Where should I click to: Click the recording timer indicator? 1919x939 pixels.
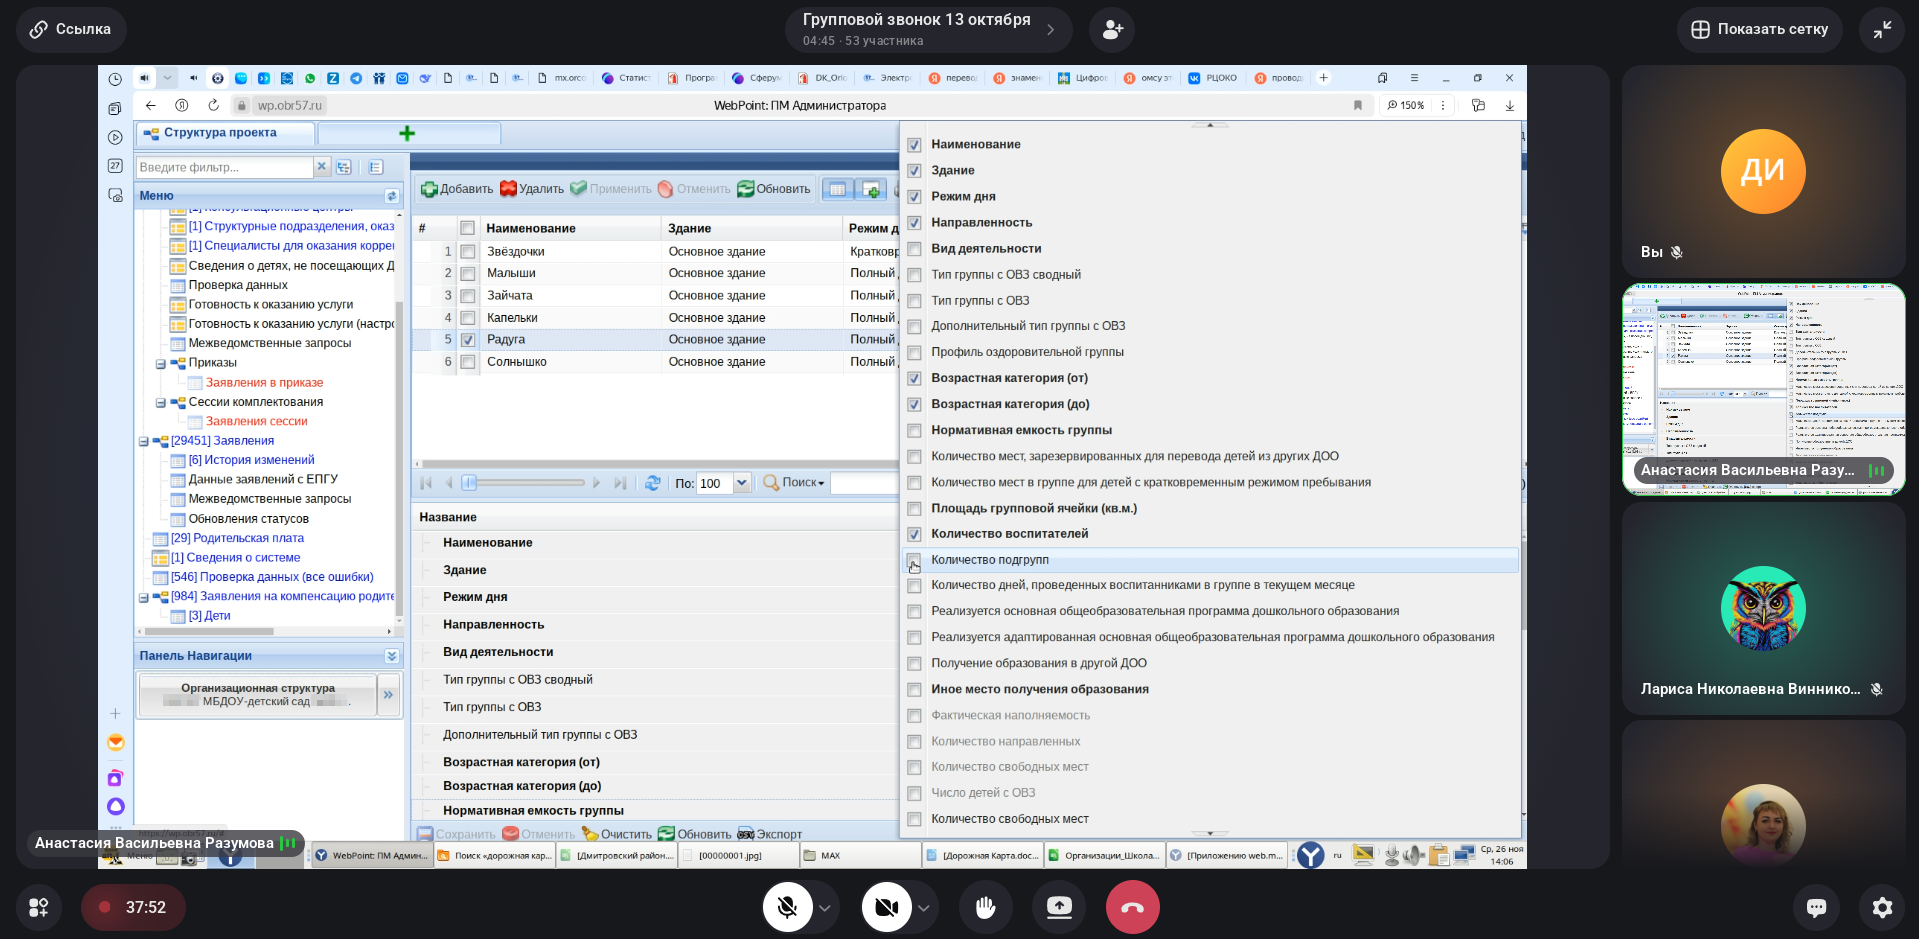point(133,907)
